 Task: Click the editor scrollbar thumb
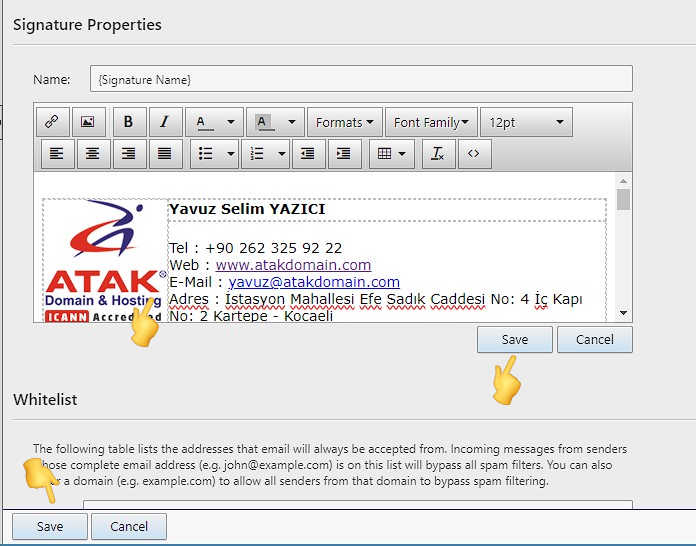(623, 200)
